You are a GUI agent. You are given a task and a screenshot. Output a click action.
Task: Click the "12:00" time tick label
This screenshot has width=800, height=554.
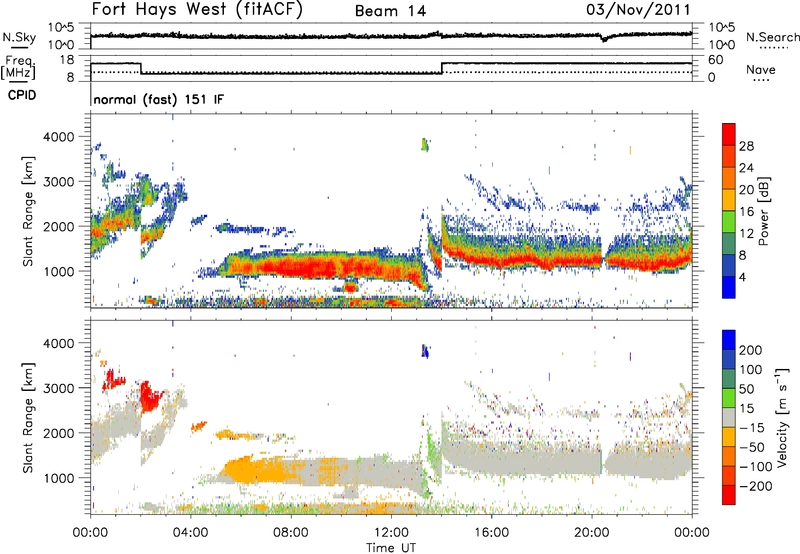[391, 533]
